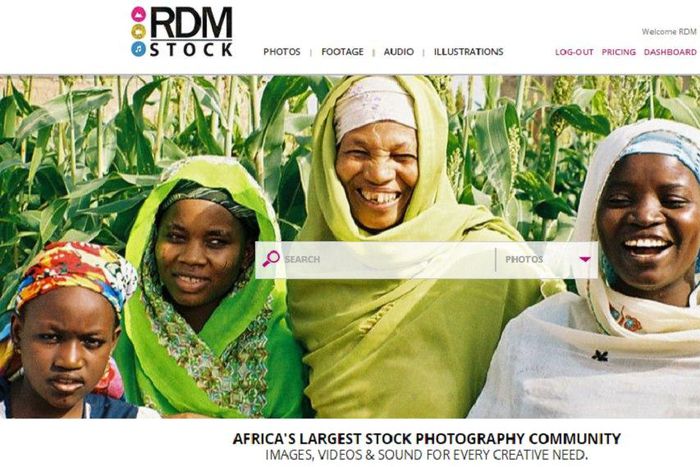The width and height of the screenshot is (700, 467).
Task: Open the PHOTOS nav menu item
Action: point(282,52)
